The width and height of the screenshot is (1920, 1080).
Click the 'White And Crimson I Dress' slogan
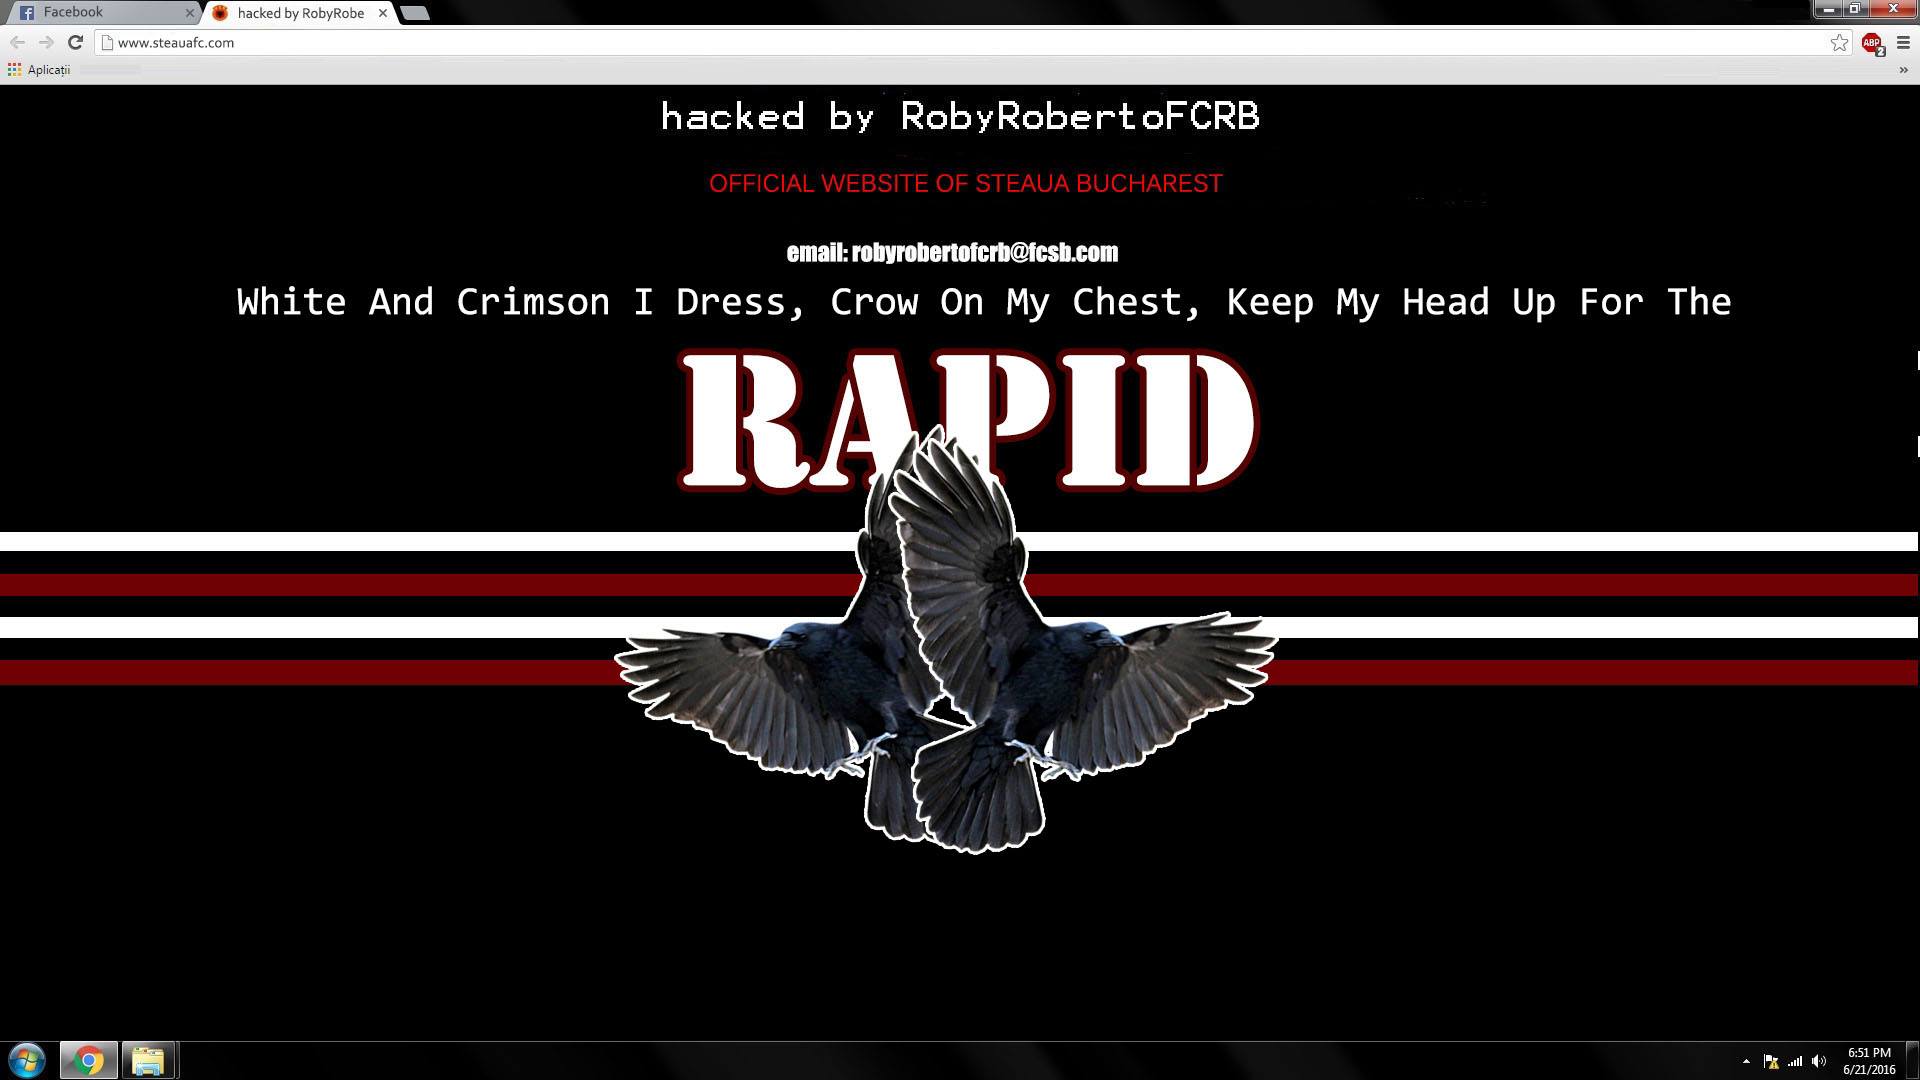tap(984, 302)
